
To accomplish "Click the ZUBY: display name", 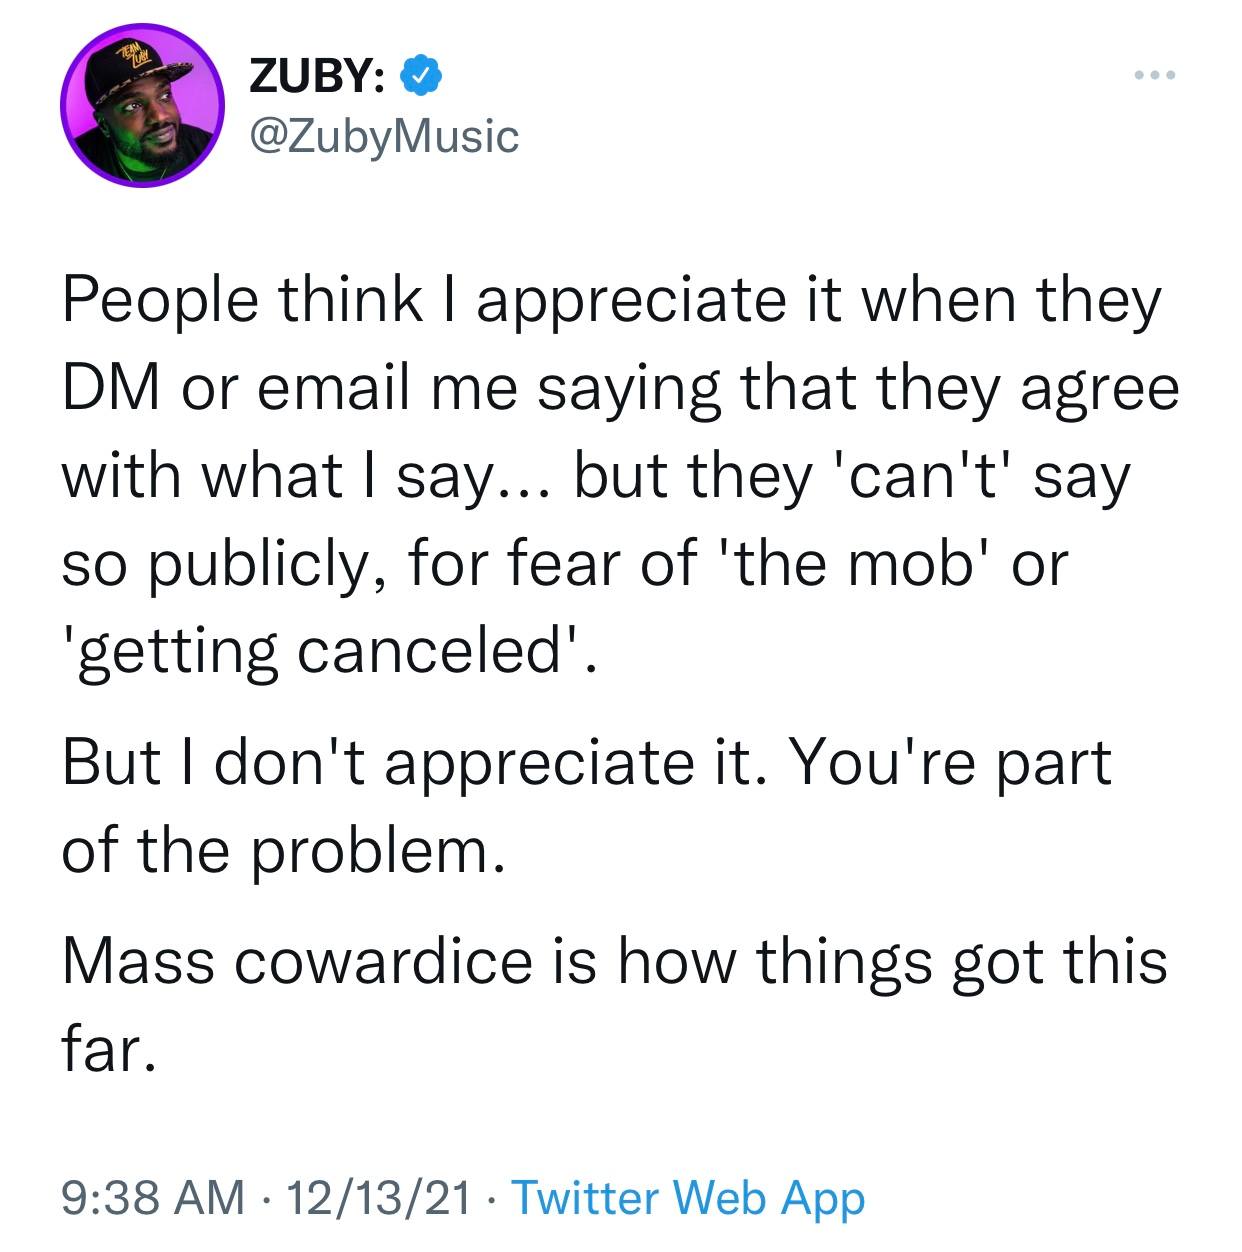I will [318, 77].
